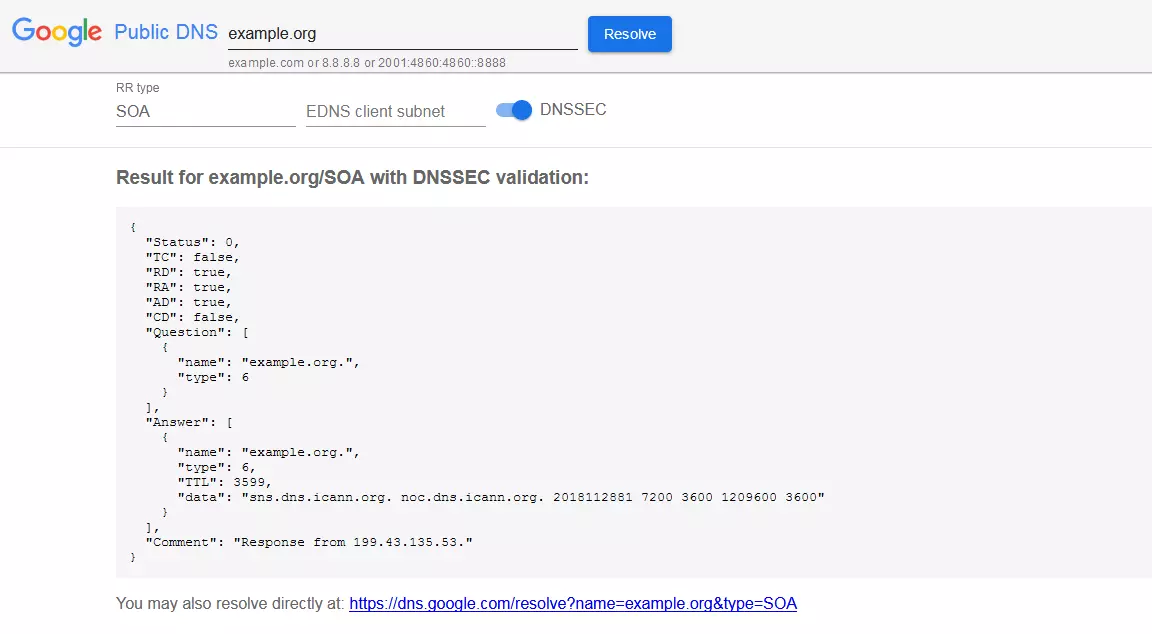Click the EDNS client subnet field
This screenshot has width=1152, height=634.
coord(395,112)
